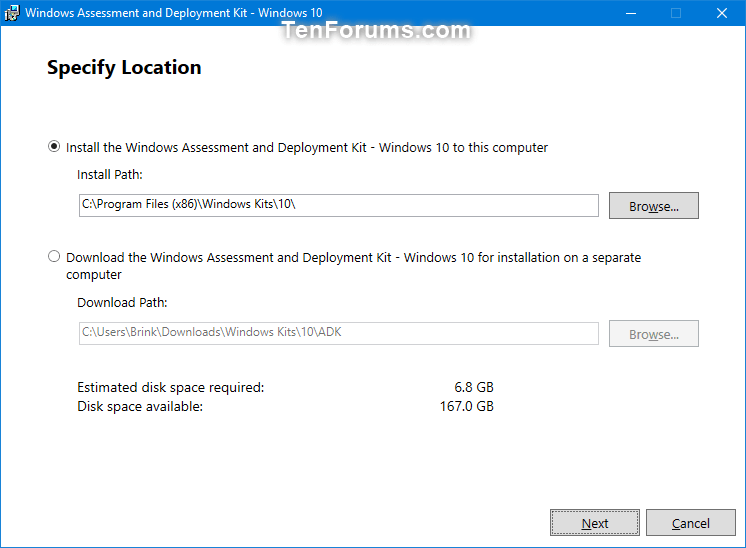746x548 pixels.
Task: Click the 'Install Path:' label
Action: click(x=110, y=175)
